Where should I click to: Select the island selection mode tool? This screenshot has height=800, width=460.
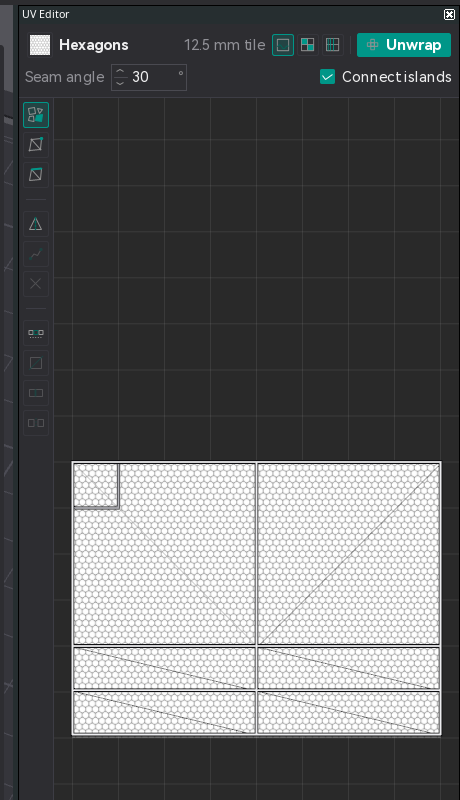(36, 114)
